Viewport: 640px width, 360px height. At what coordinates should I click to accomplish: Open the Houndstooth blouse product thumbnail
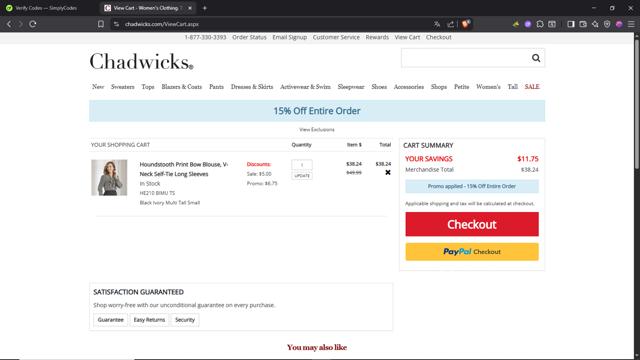click(x=109, y=178)
